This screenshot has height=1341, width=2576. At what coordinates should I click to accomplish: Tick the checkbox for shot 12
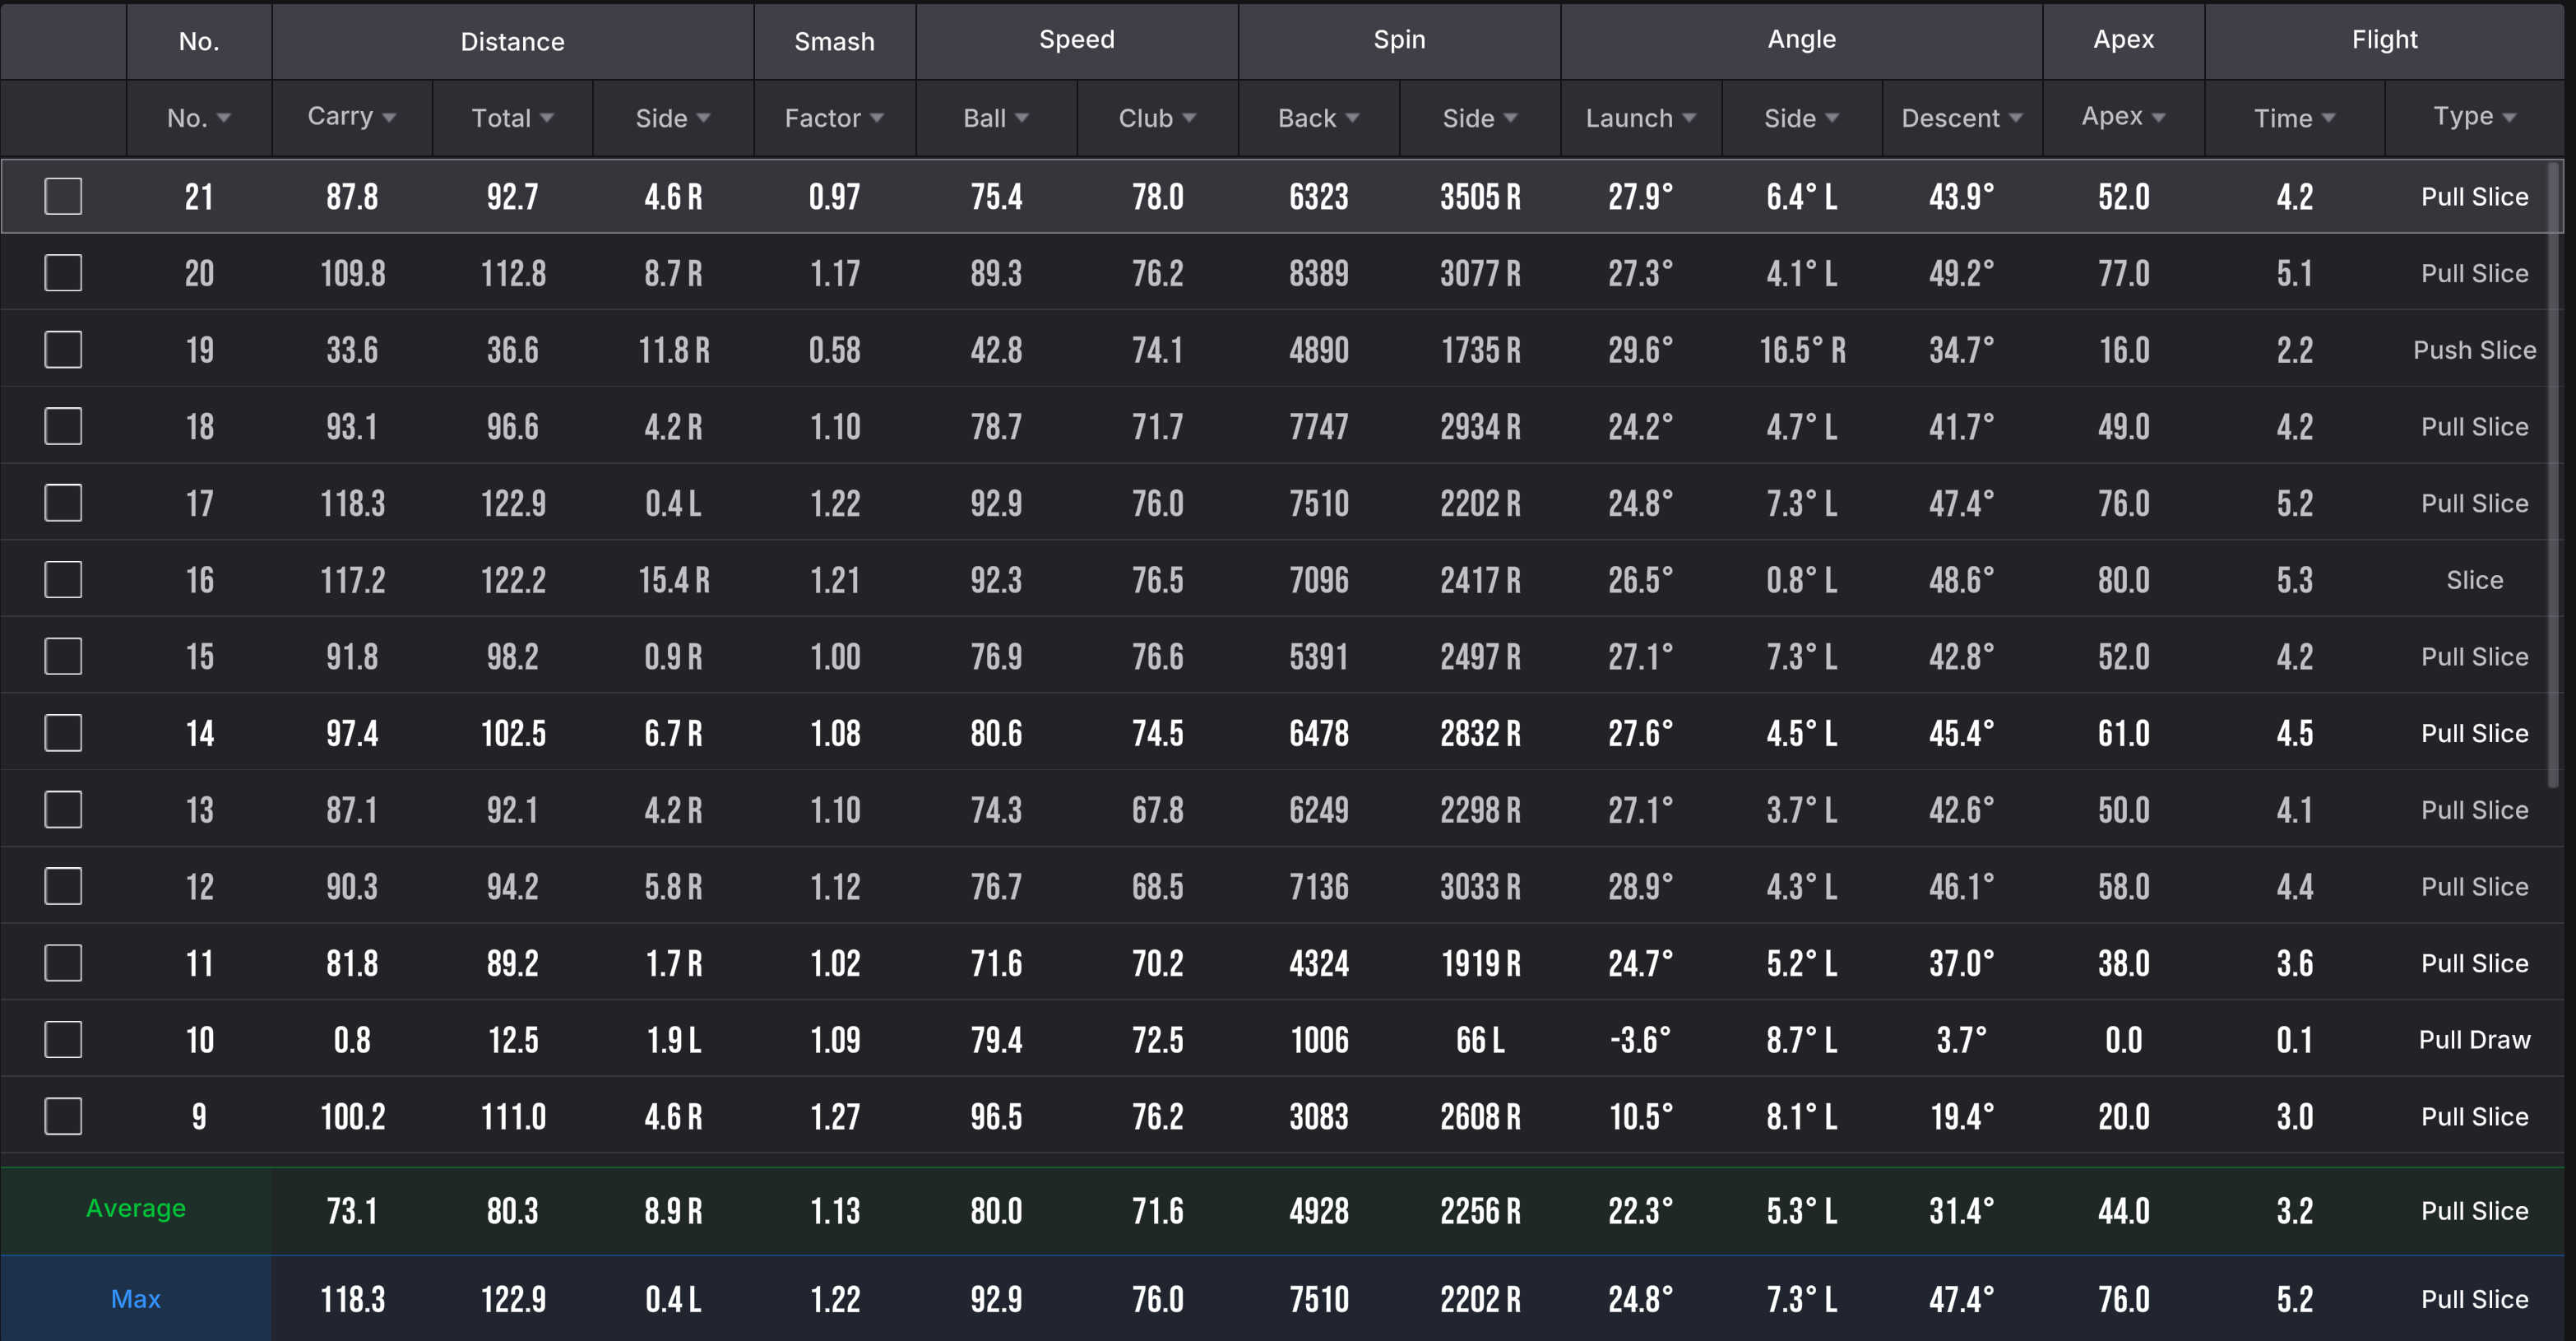(63, 886)
